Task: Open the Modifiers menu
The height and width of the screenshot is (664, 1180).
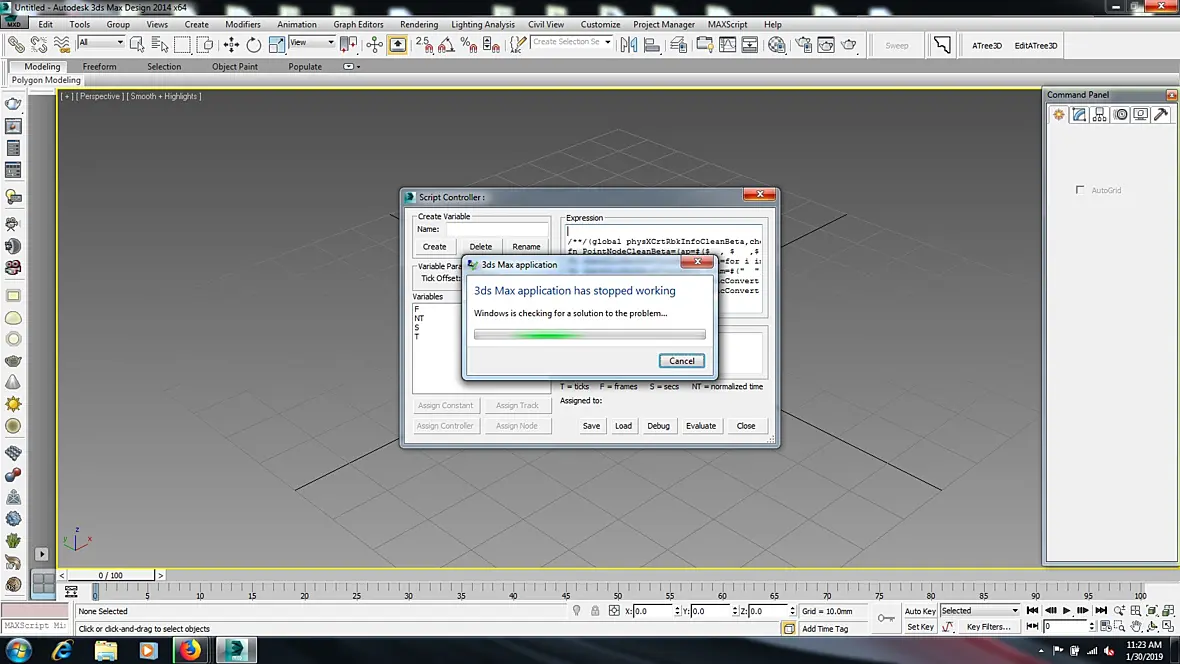Action: click(243, 24)
